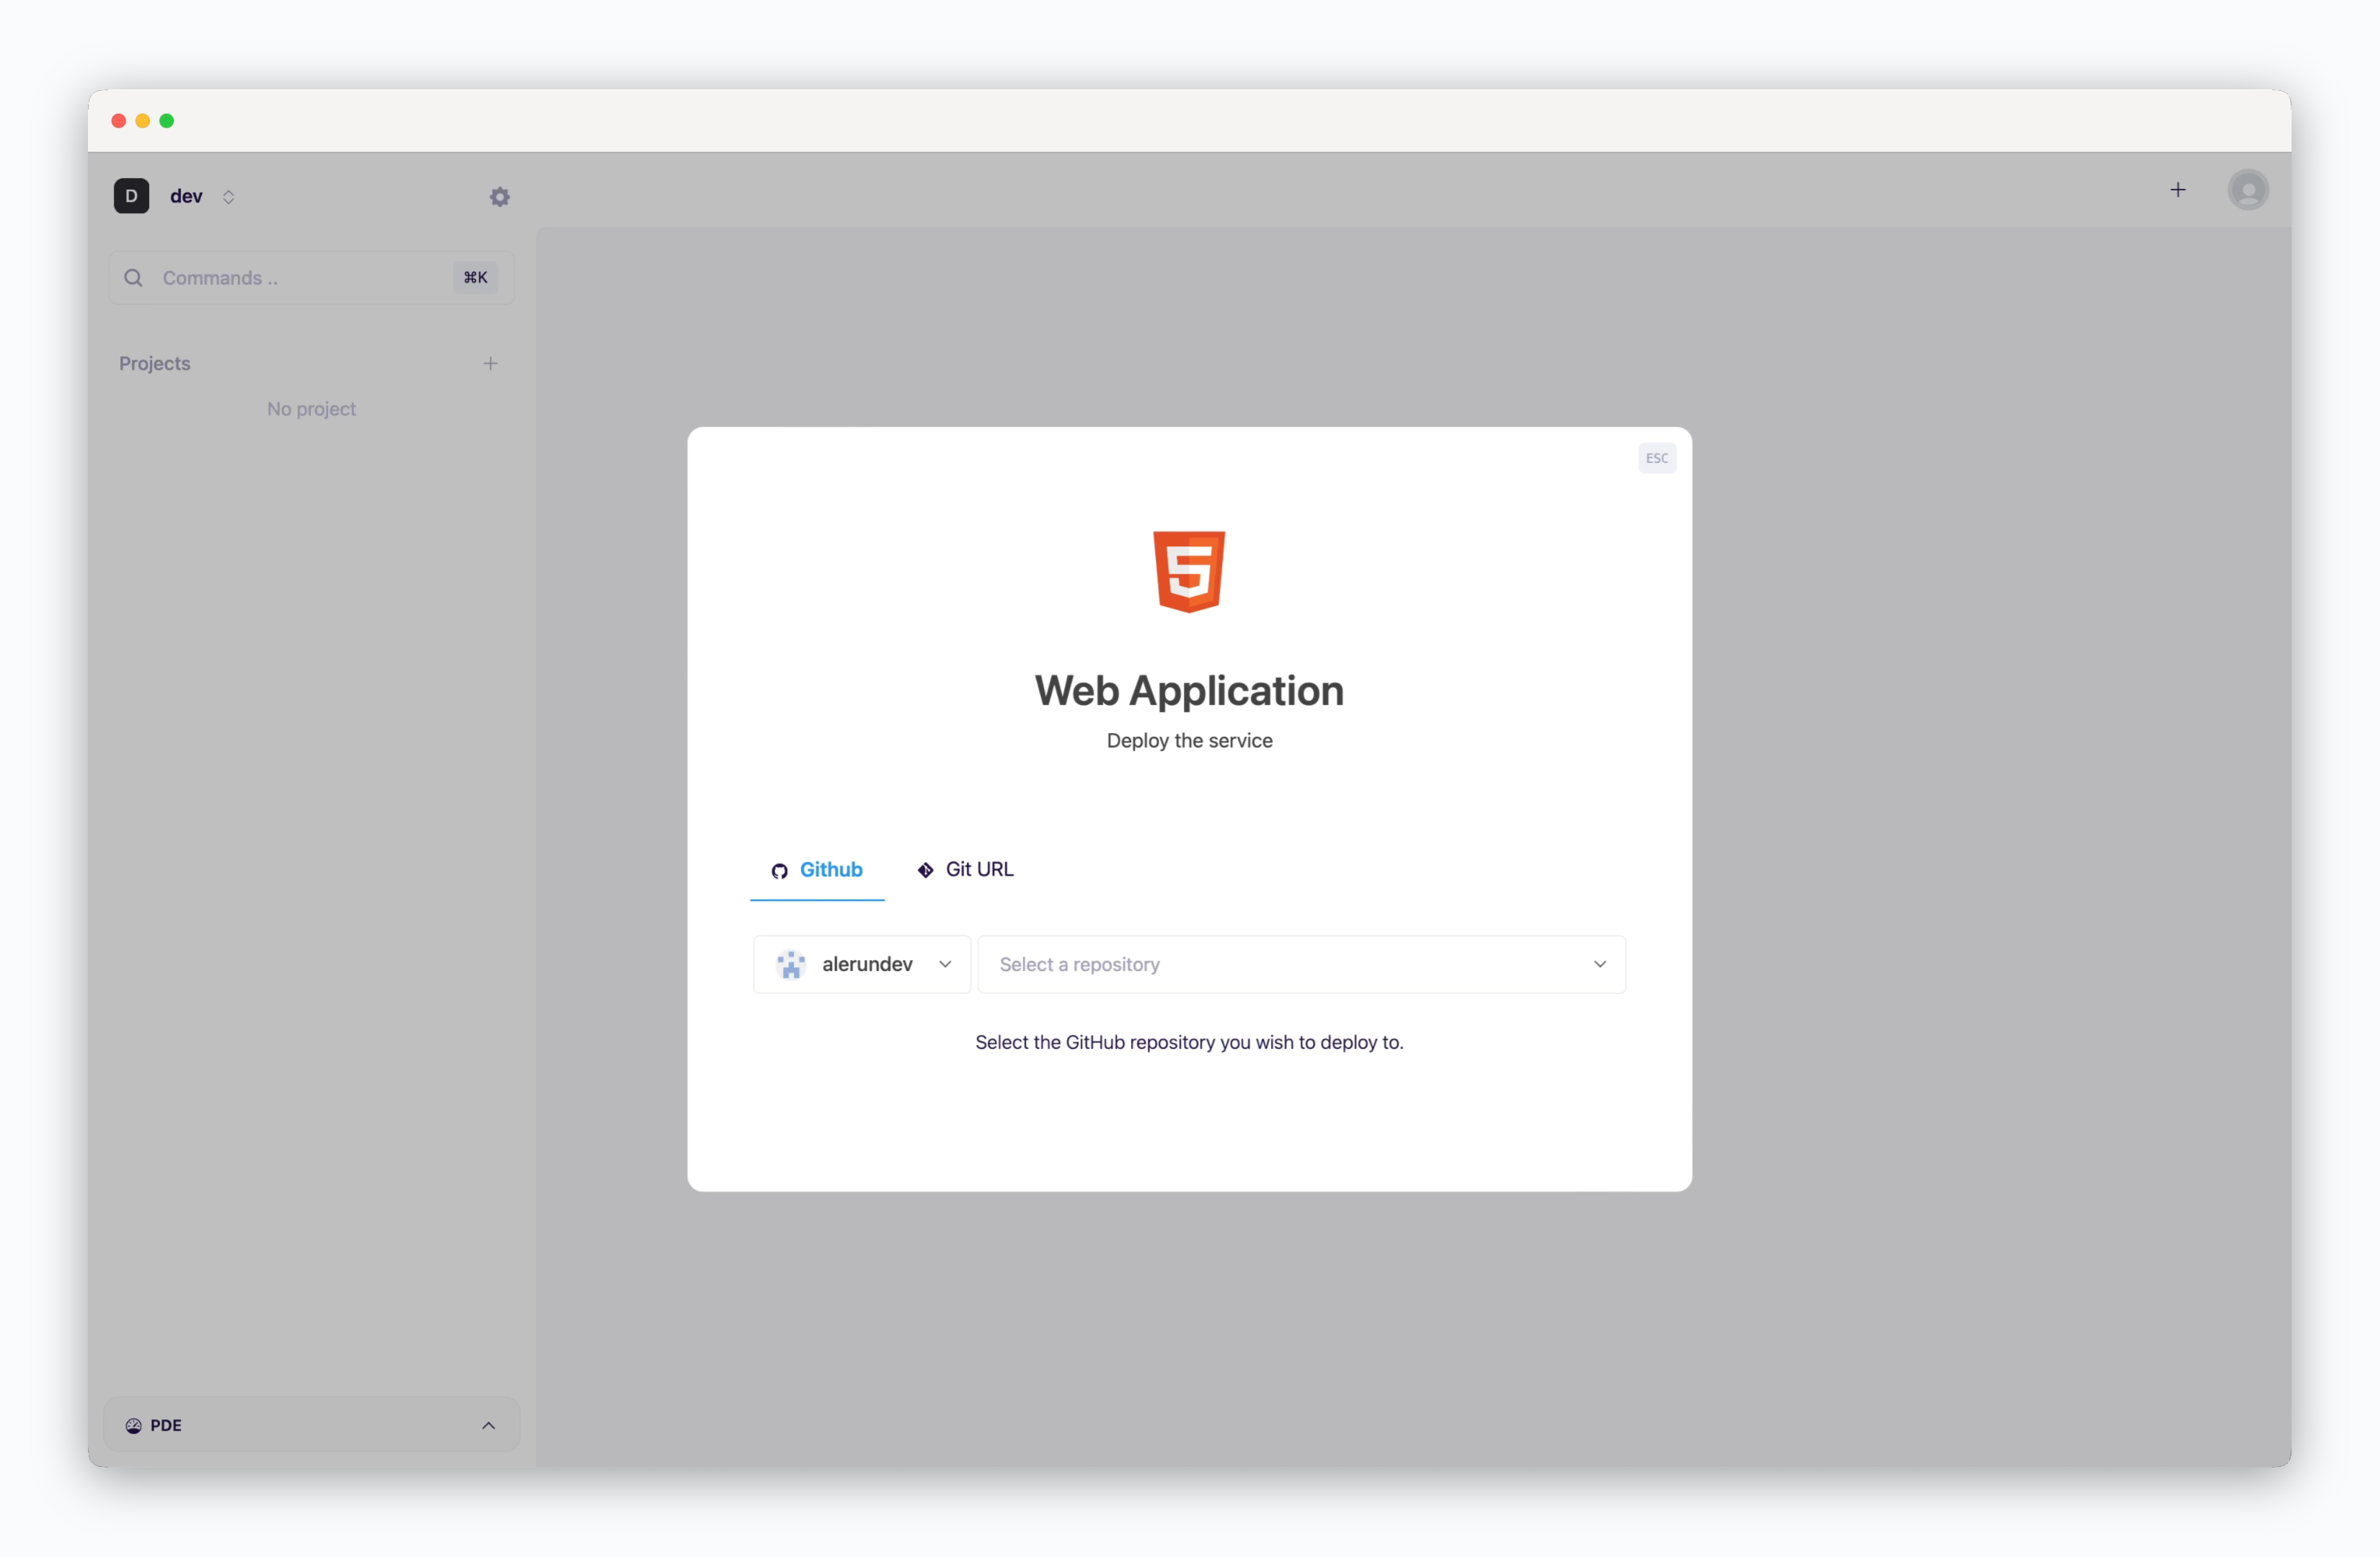Viewport: 2380px width, 1557px height.
Task: Switch to the Git URL tab
Action: click(966, 870)
